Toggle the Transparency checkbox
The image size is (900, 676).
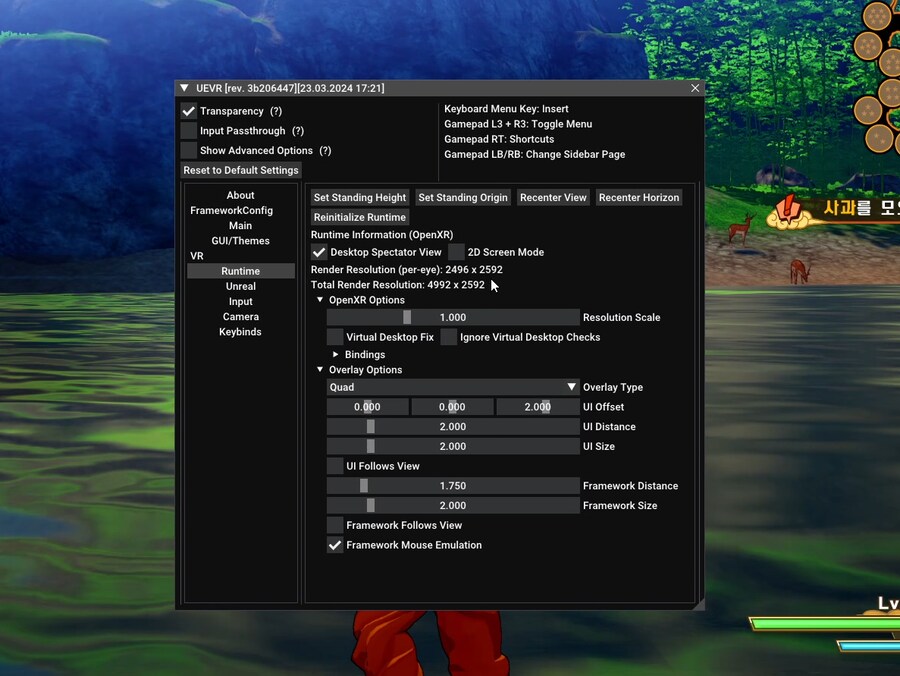[x=189, y=111]
